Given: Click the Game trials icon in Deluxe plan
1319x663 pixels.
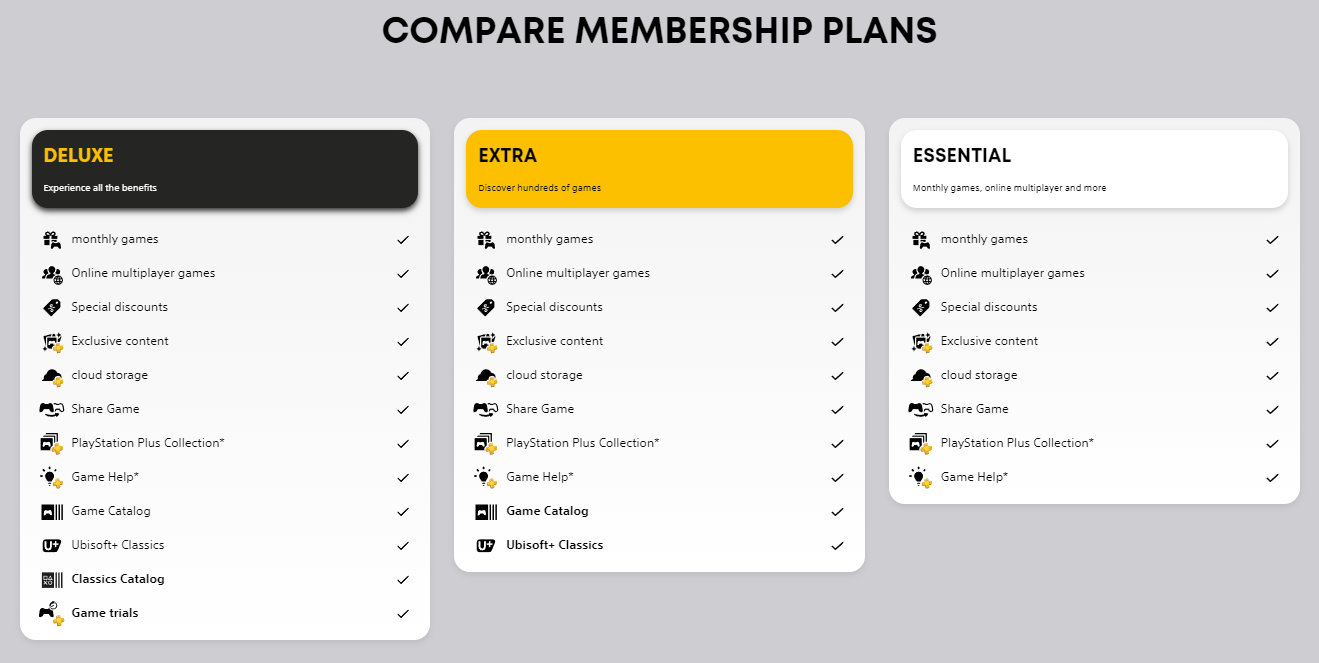Looking at the screenshot, I should click(52, 613).
